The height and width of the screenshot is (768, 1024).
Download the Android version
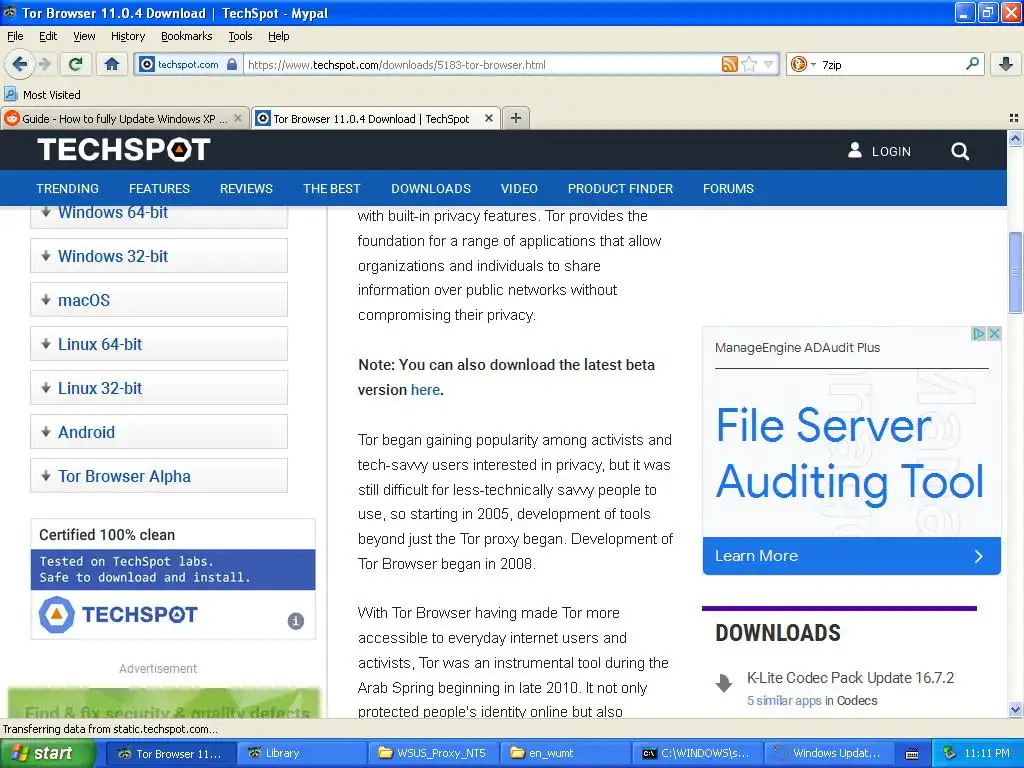[x=159, y=432]
